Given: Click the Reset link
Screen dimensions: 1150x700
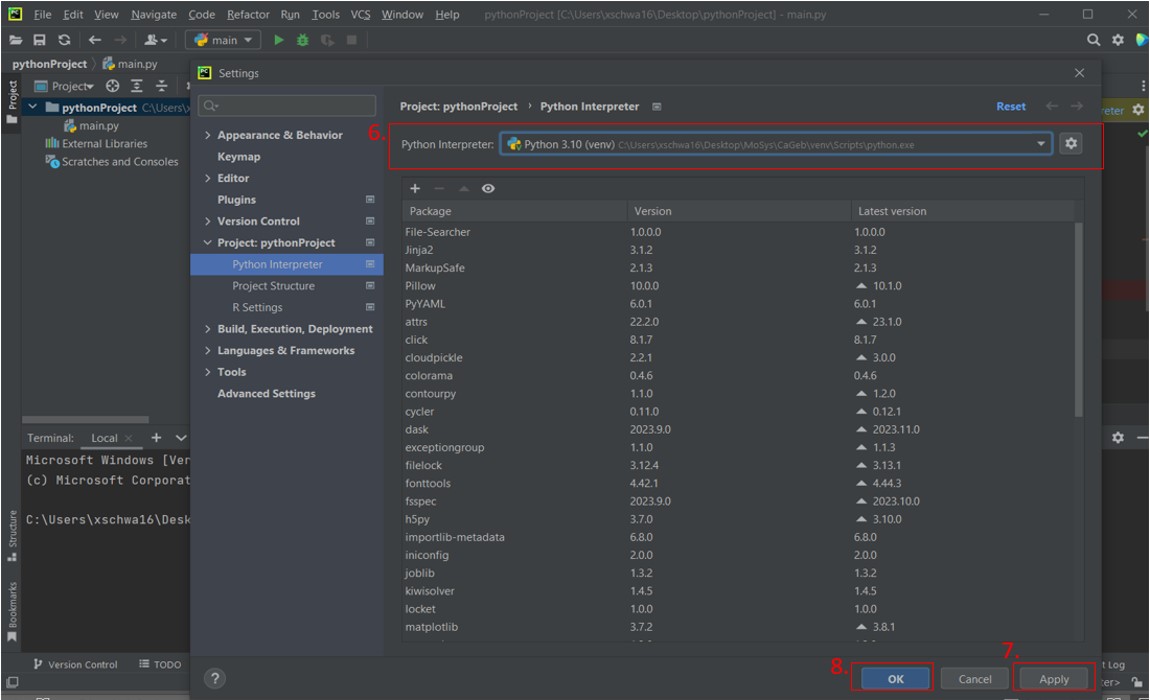Looking at the screenshot, I should (x=1011, y=106).
